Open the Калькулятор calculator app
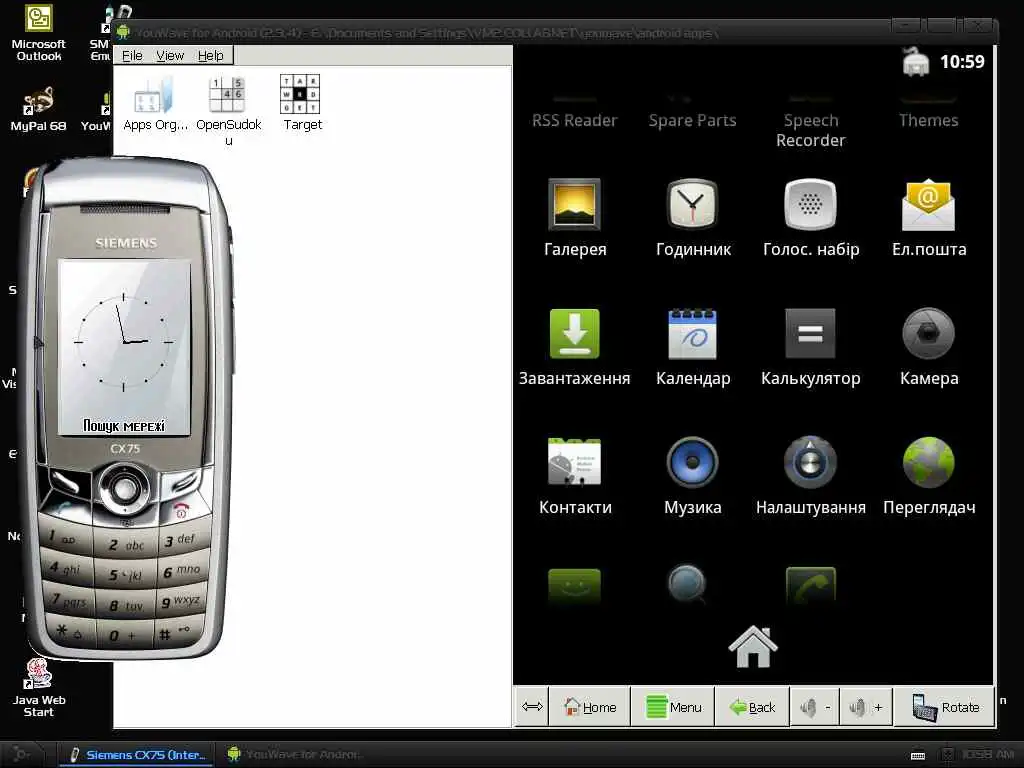The width and height of the screenshot is (1024, 768). point(810,347)
